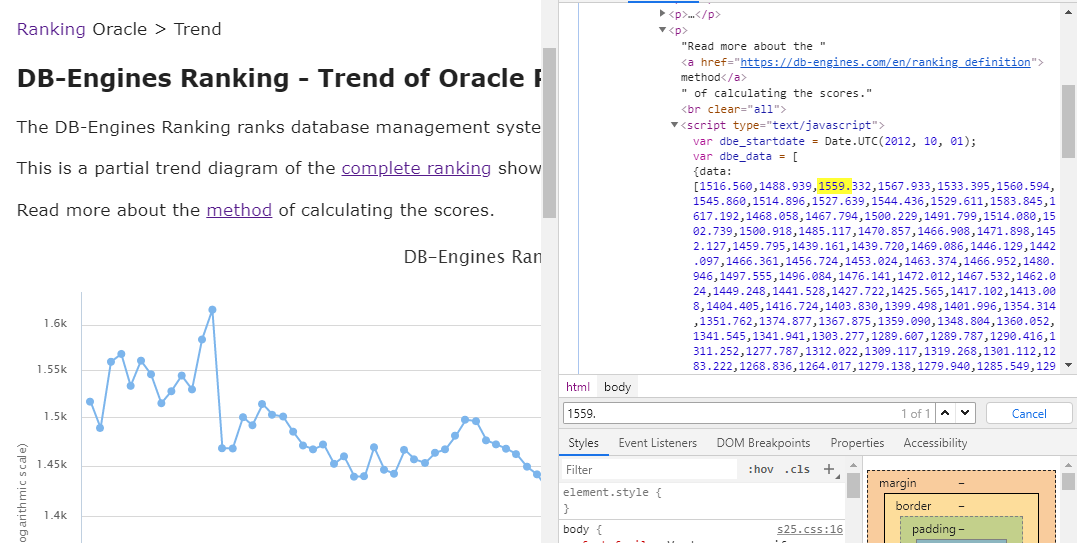Go to previous search result arrow
The image size is (1077, 543).
tap(945, 413)
